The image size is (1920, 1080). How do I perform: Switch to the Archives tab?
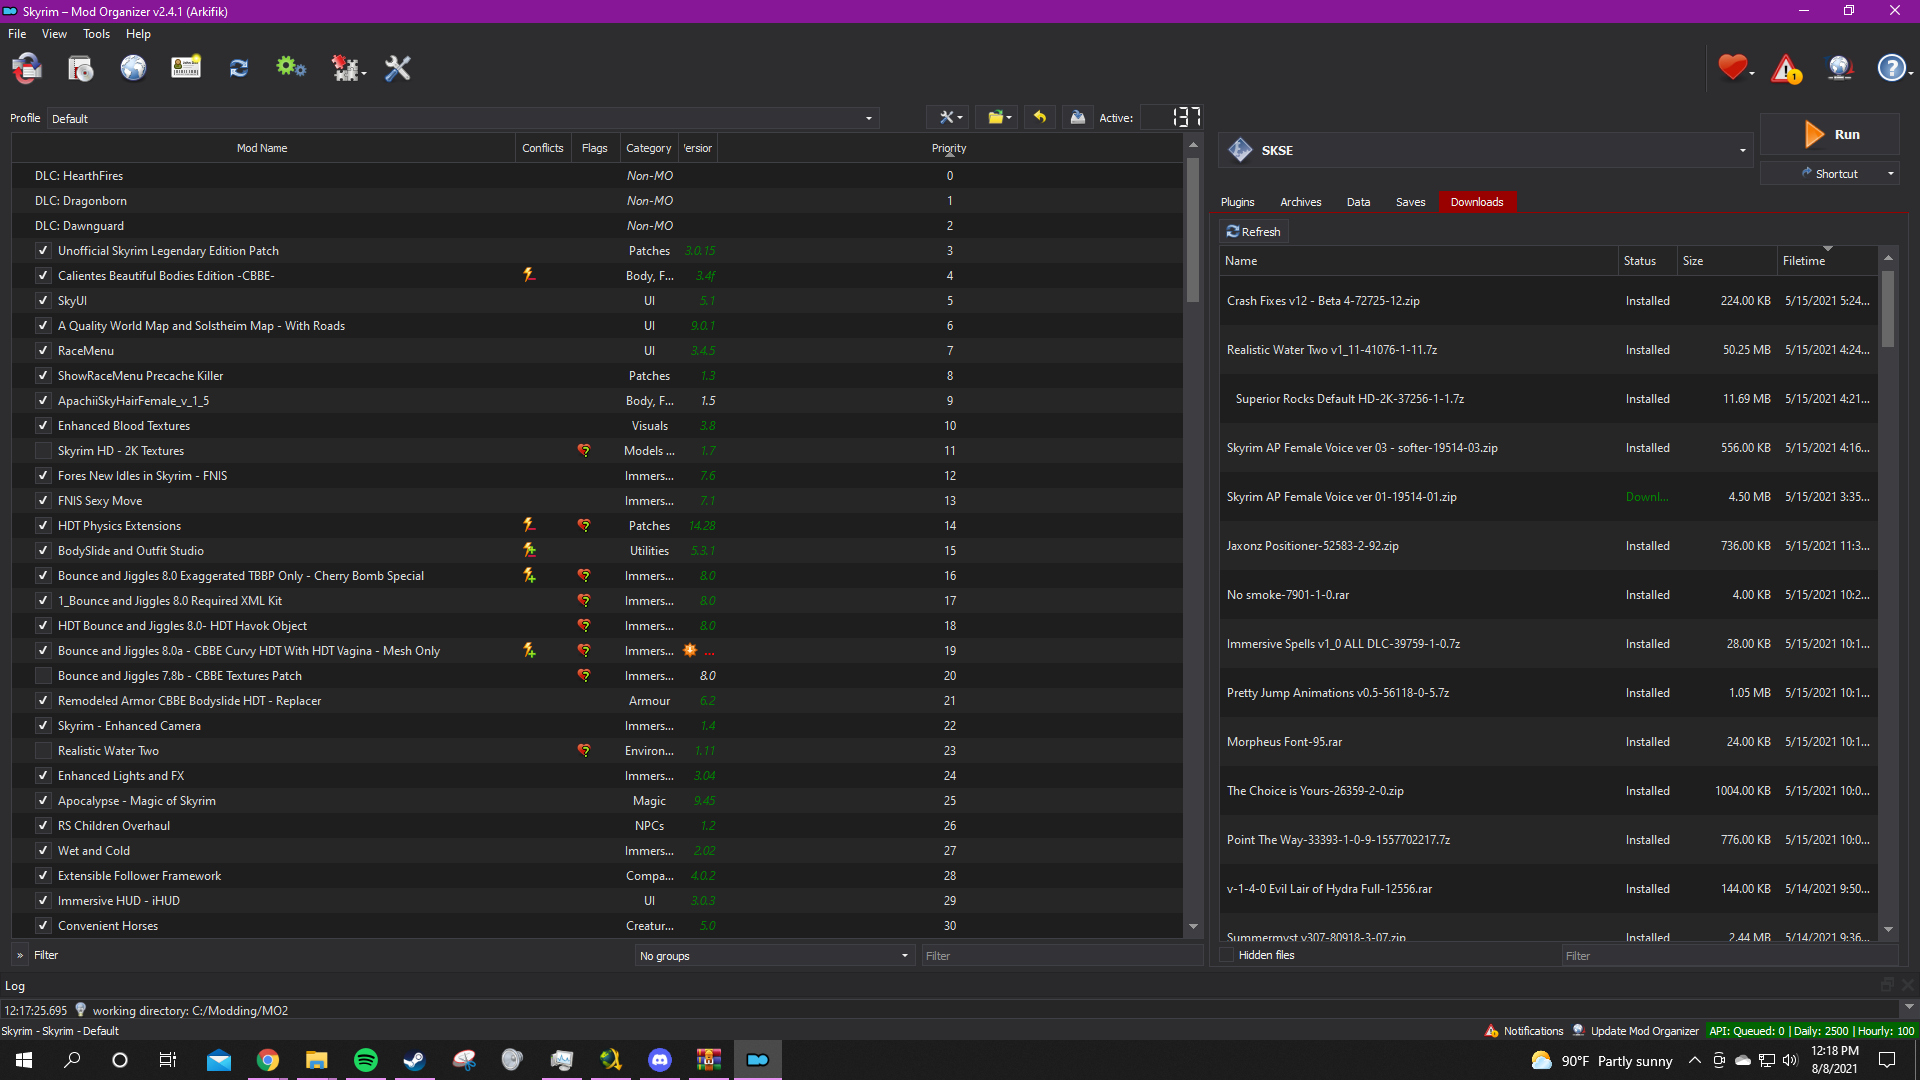(x=1300, y=202)
